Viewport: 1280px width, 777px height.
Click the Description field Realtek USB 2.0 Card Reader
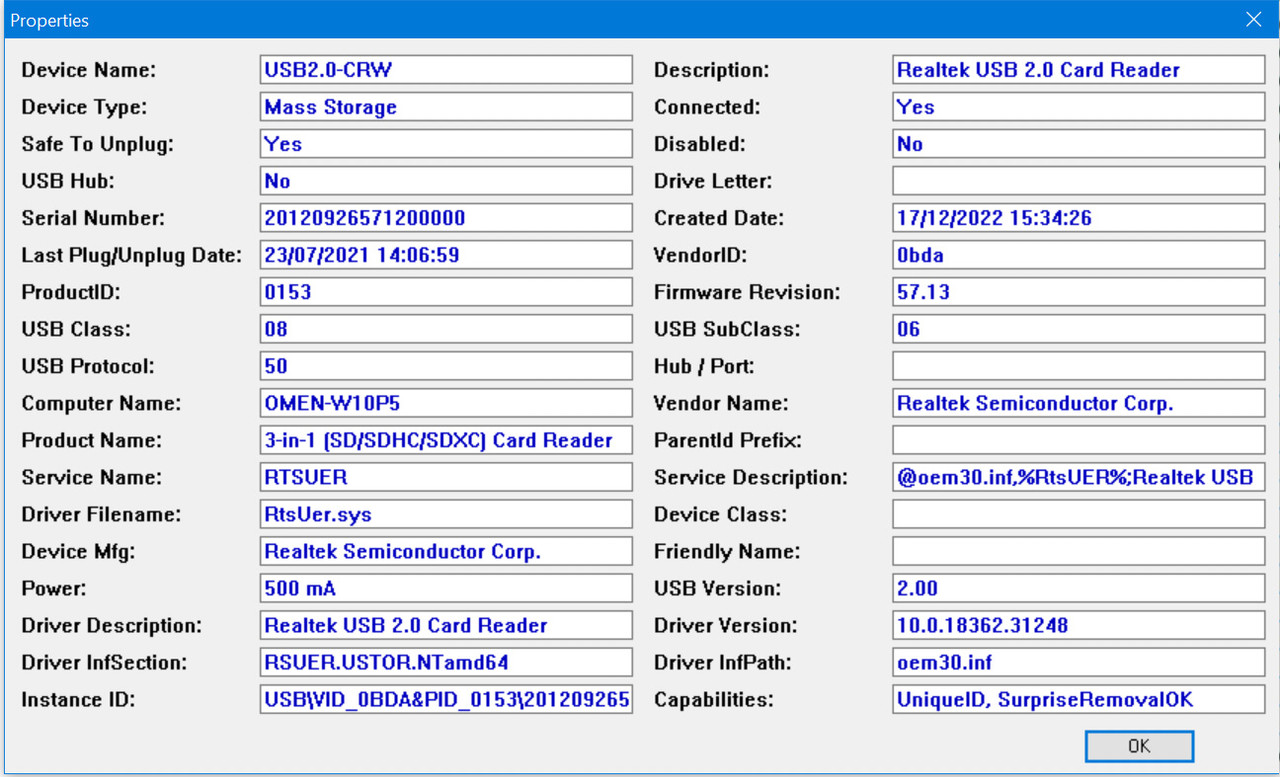tap(1079, 70)
